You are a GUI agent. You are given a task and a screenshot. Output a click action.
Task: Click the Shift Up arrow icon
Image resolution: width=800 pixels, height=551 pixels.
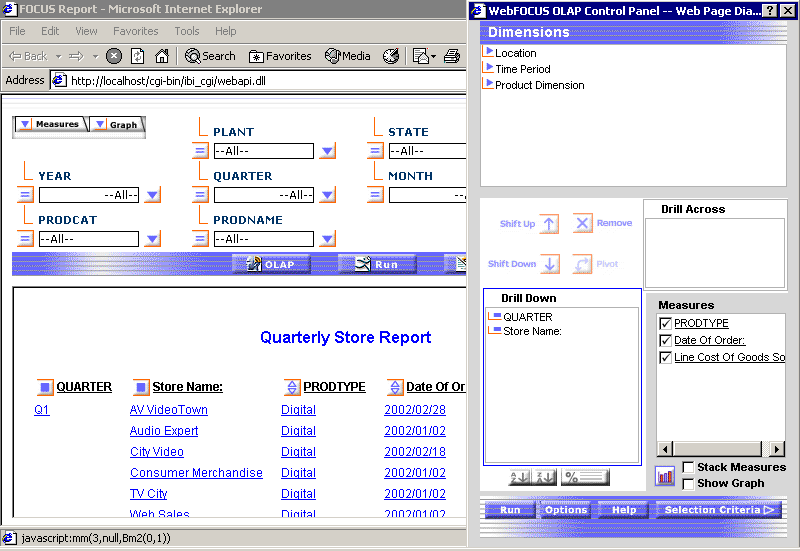(549, 223)
